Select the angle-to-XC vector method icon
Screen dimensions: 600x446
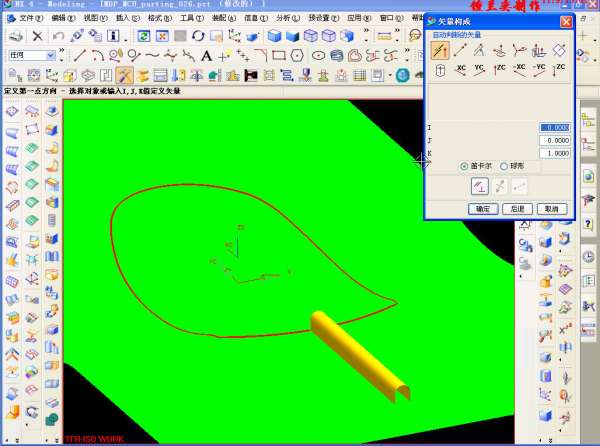[x=479, y=50]
